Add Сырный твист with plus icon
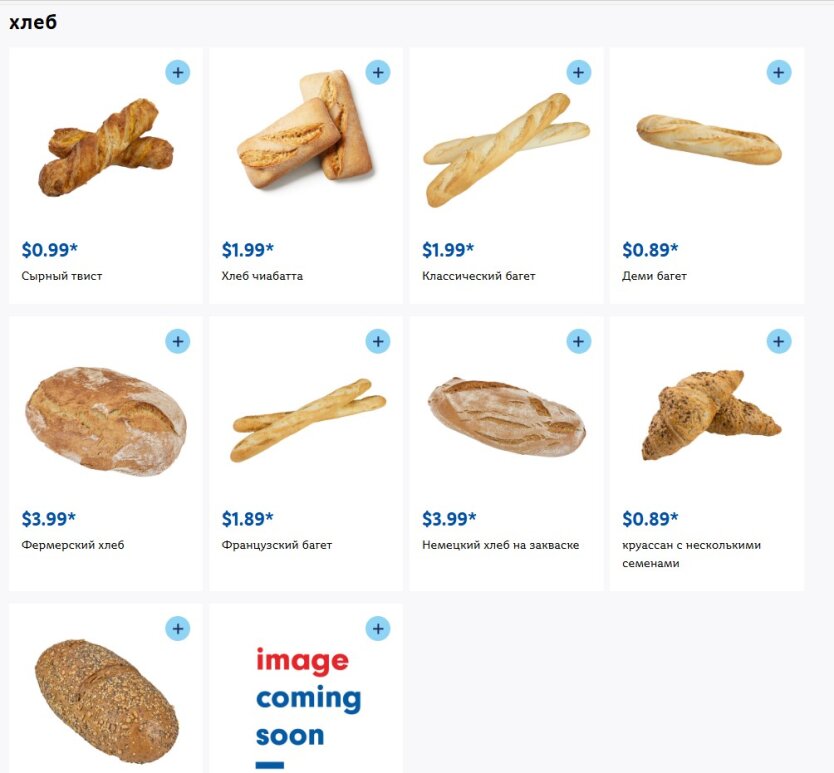Image resolution: width=834 pixels, height=773 pixels. pyautogui.click(x=178, y=72)
